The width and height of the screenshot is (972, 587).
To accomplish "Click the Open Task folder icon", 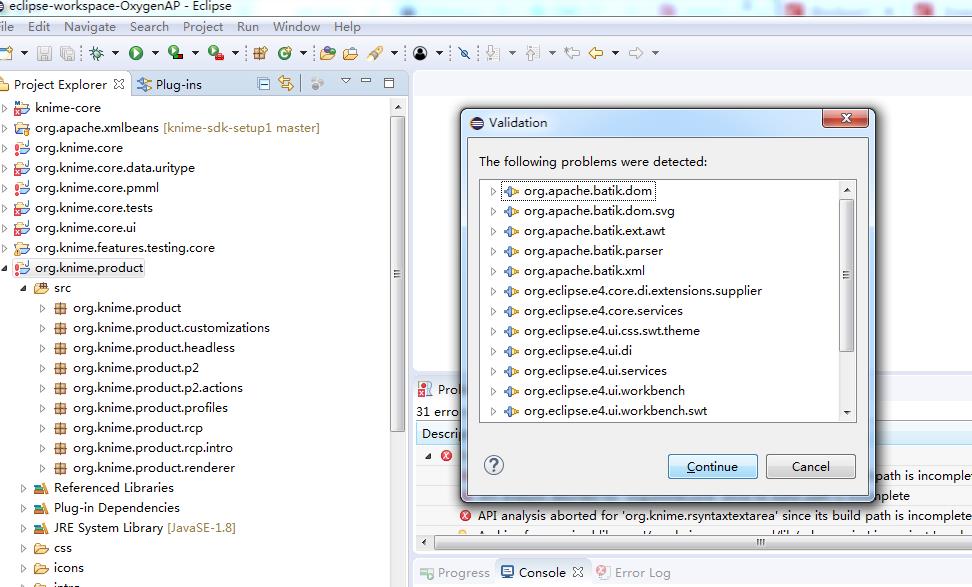I will tap(350, 53).
